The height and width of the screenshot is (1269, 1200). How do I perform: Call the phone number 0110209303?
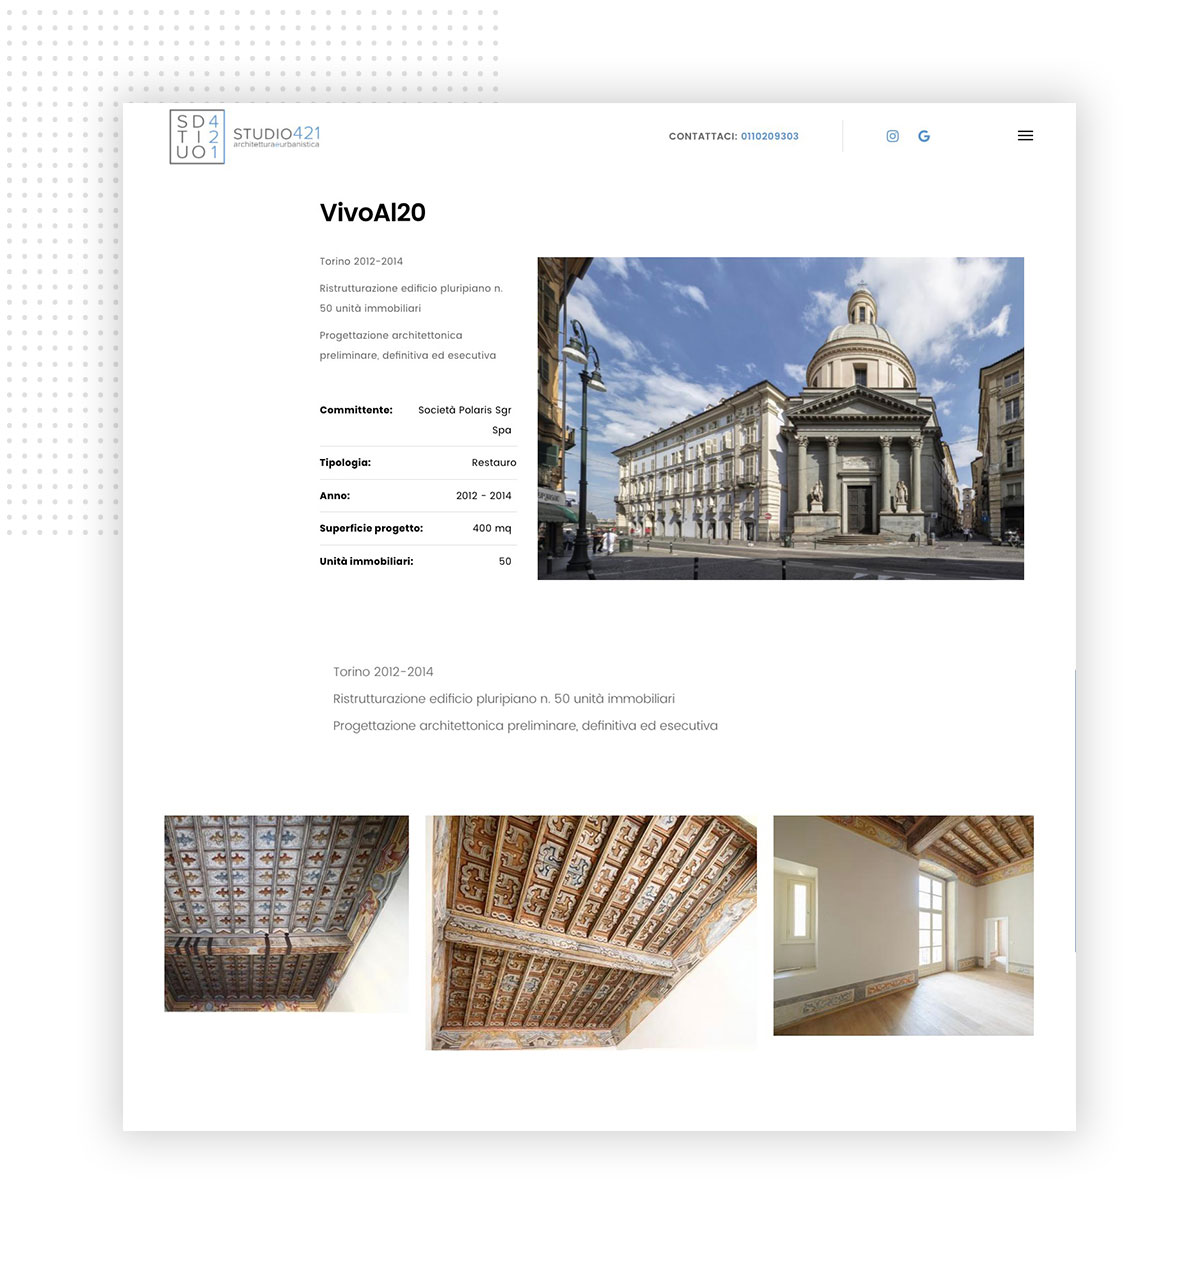[x=770, y=136]
